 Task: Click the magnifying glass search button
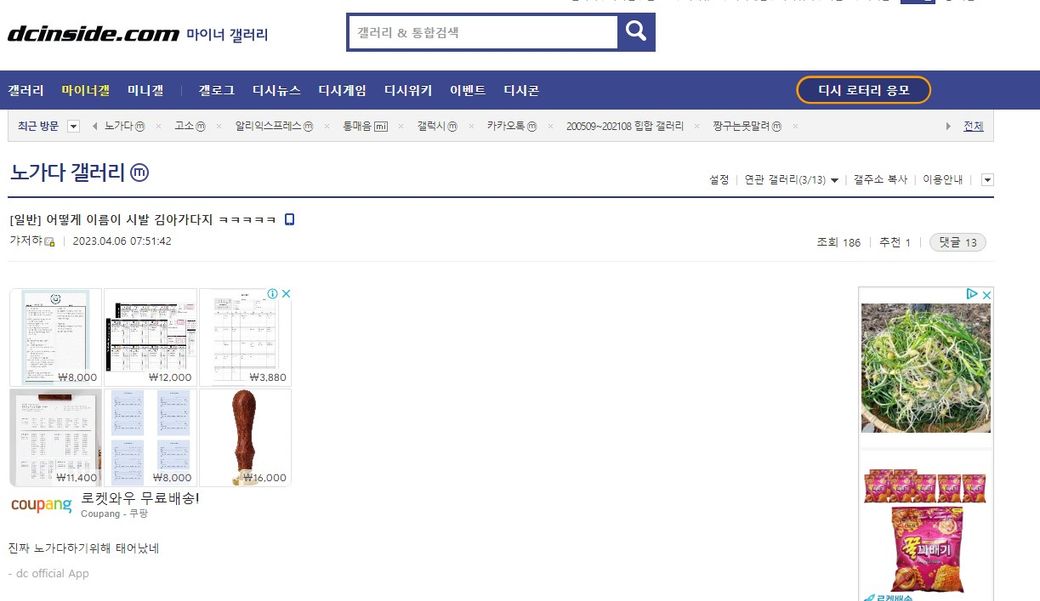(x=636, y=32)
